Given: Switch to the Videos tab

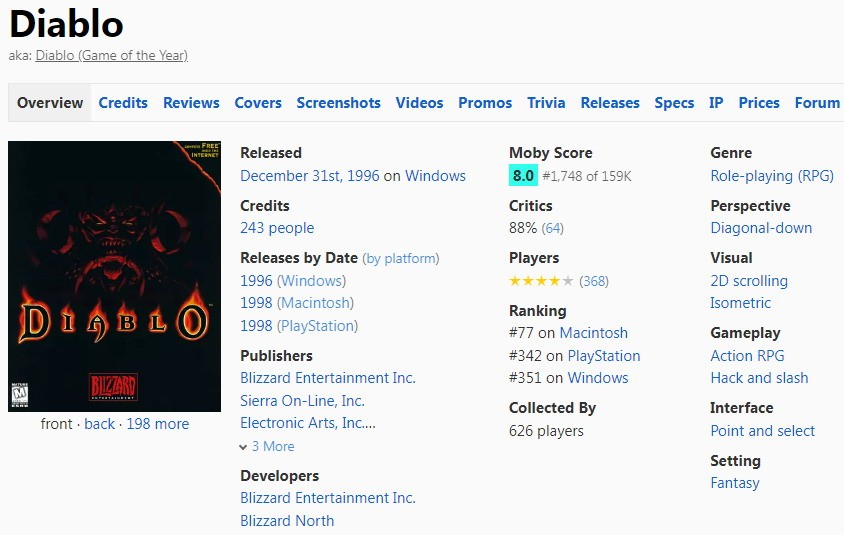Looking at the screenshot, I should (x=419, y=103).
